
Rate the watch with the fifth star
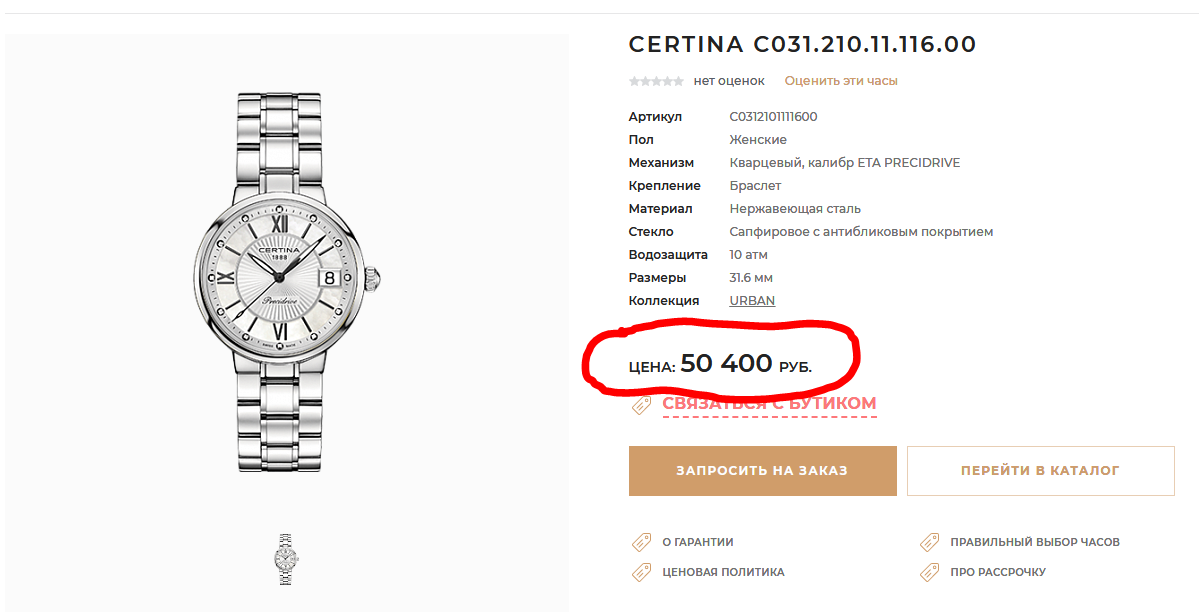[679, 81]
